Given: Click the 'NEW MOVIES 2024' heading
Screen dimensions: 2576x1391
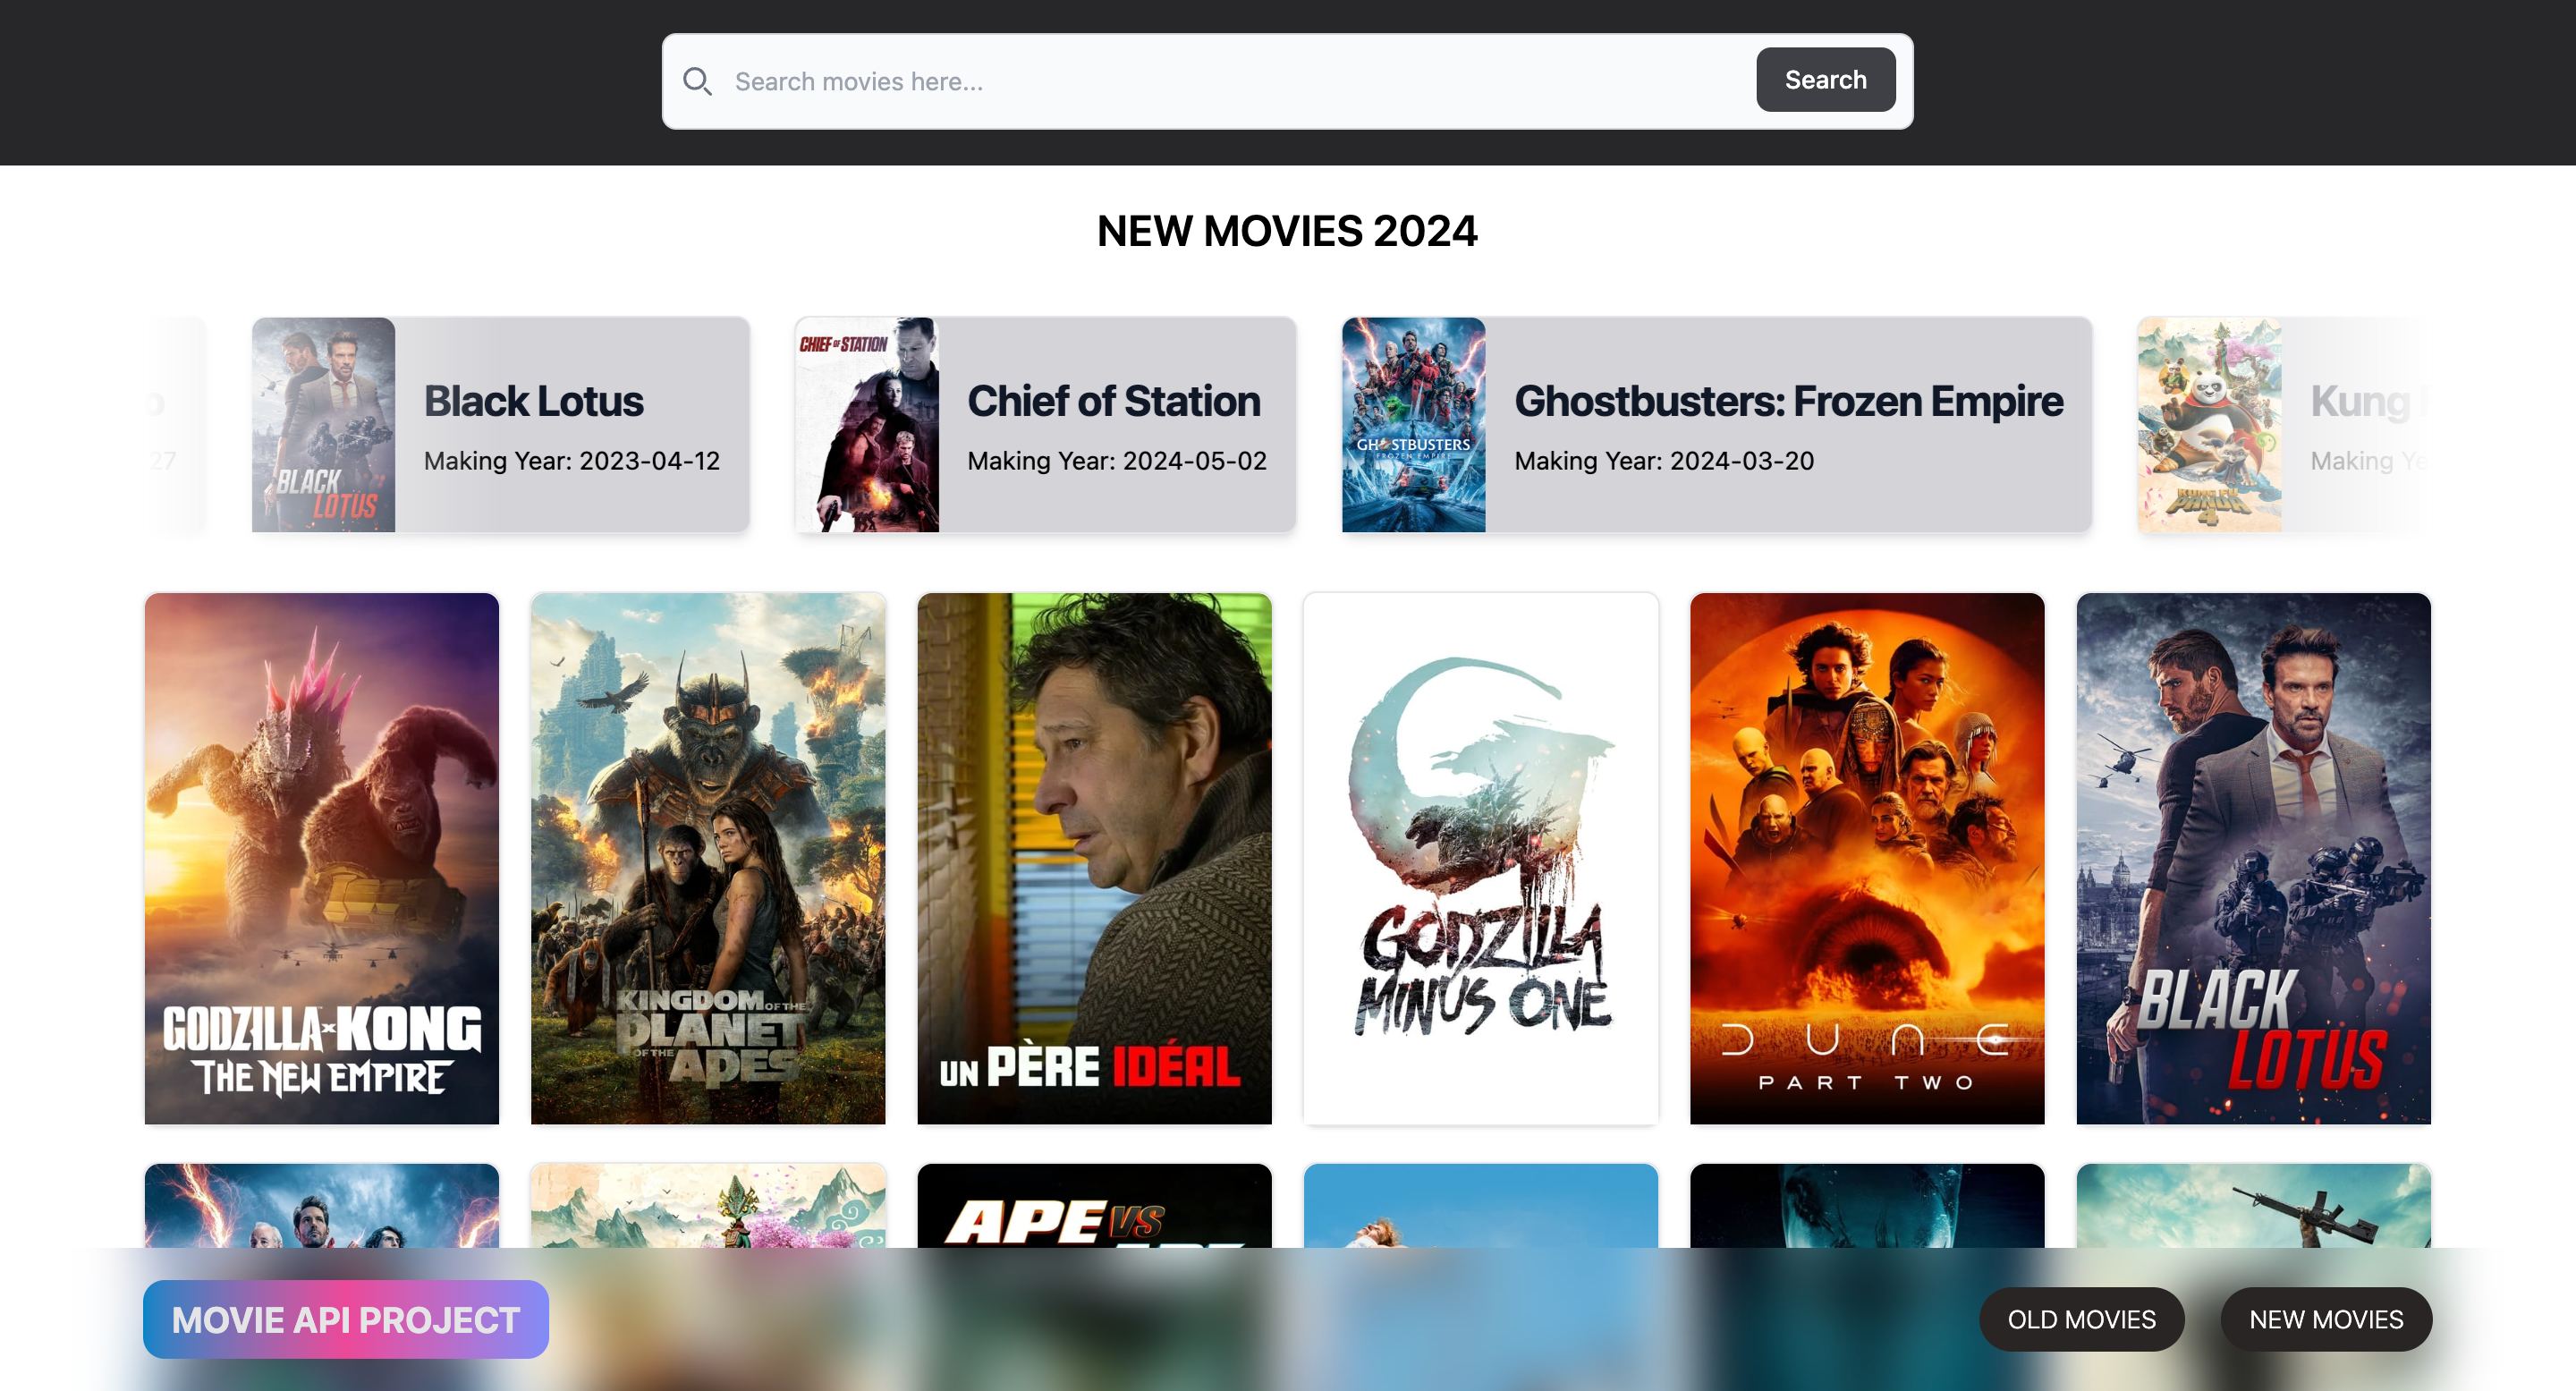Looking at the screenshot, I should [x=1287, y=231].
